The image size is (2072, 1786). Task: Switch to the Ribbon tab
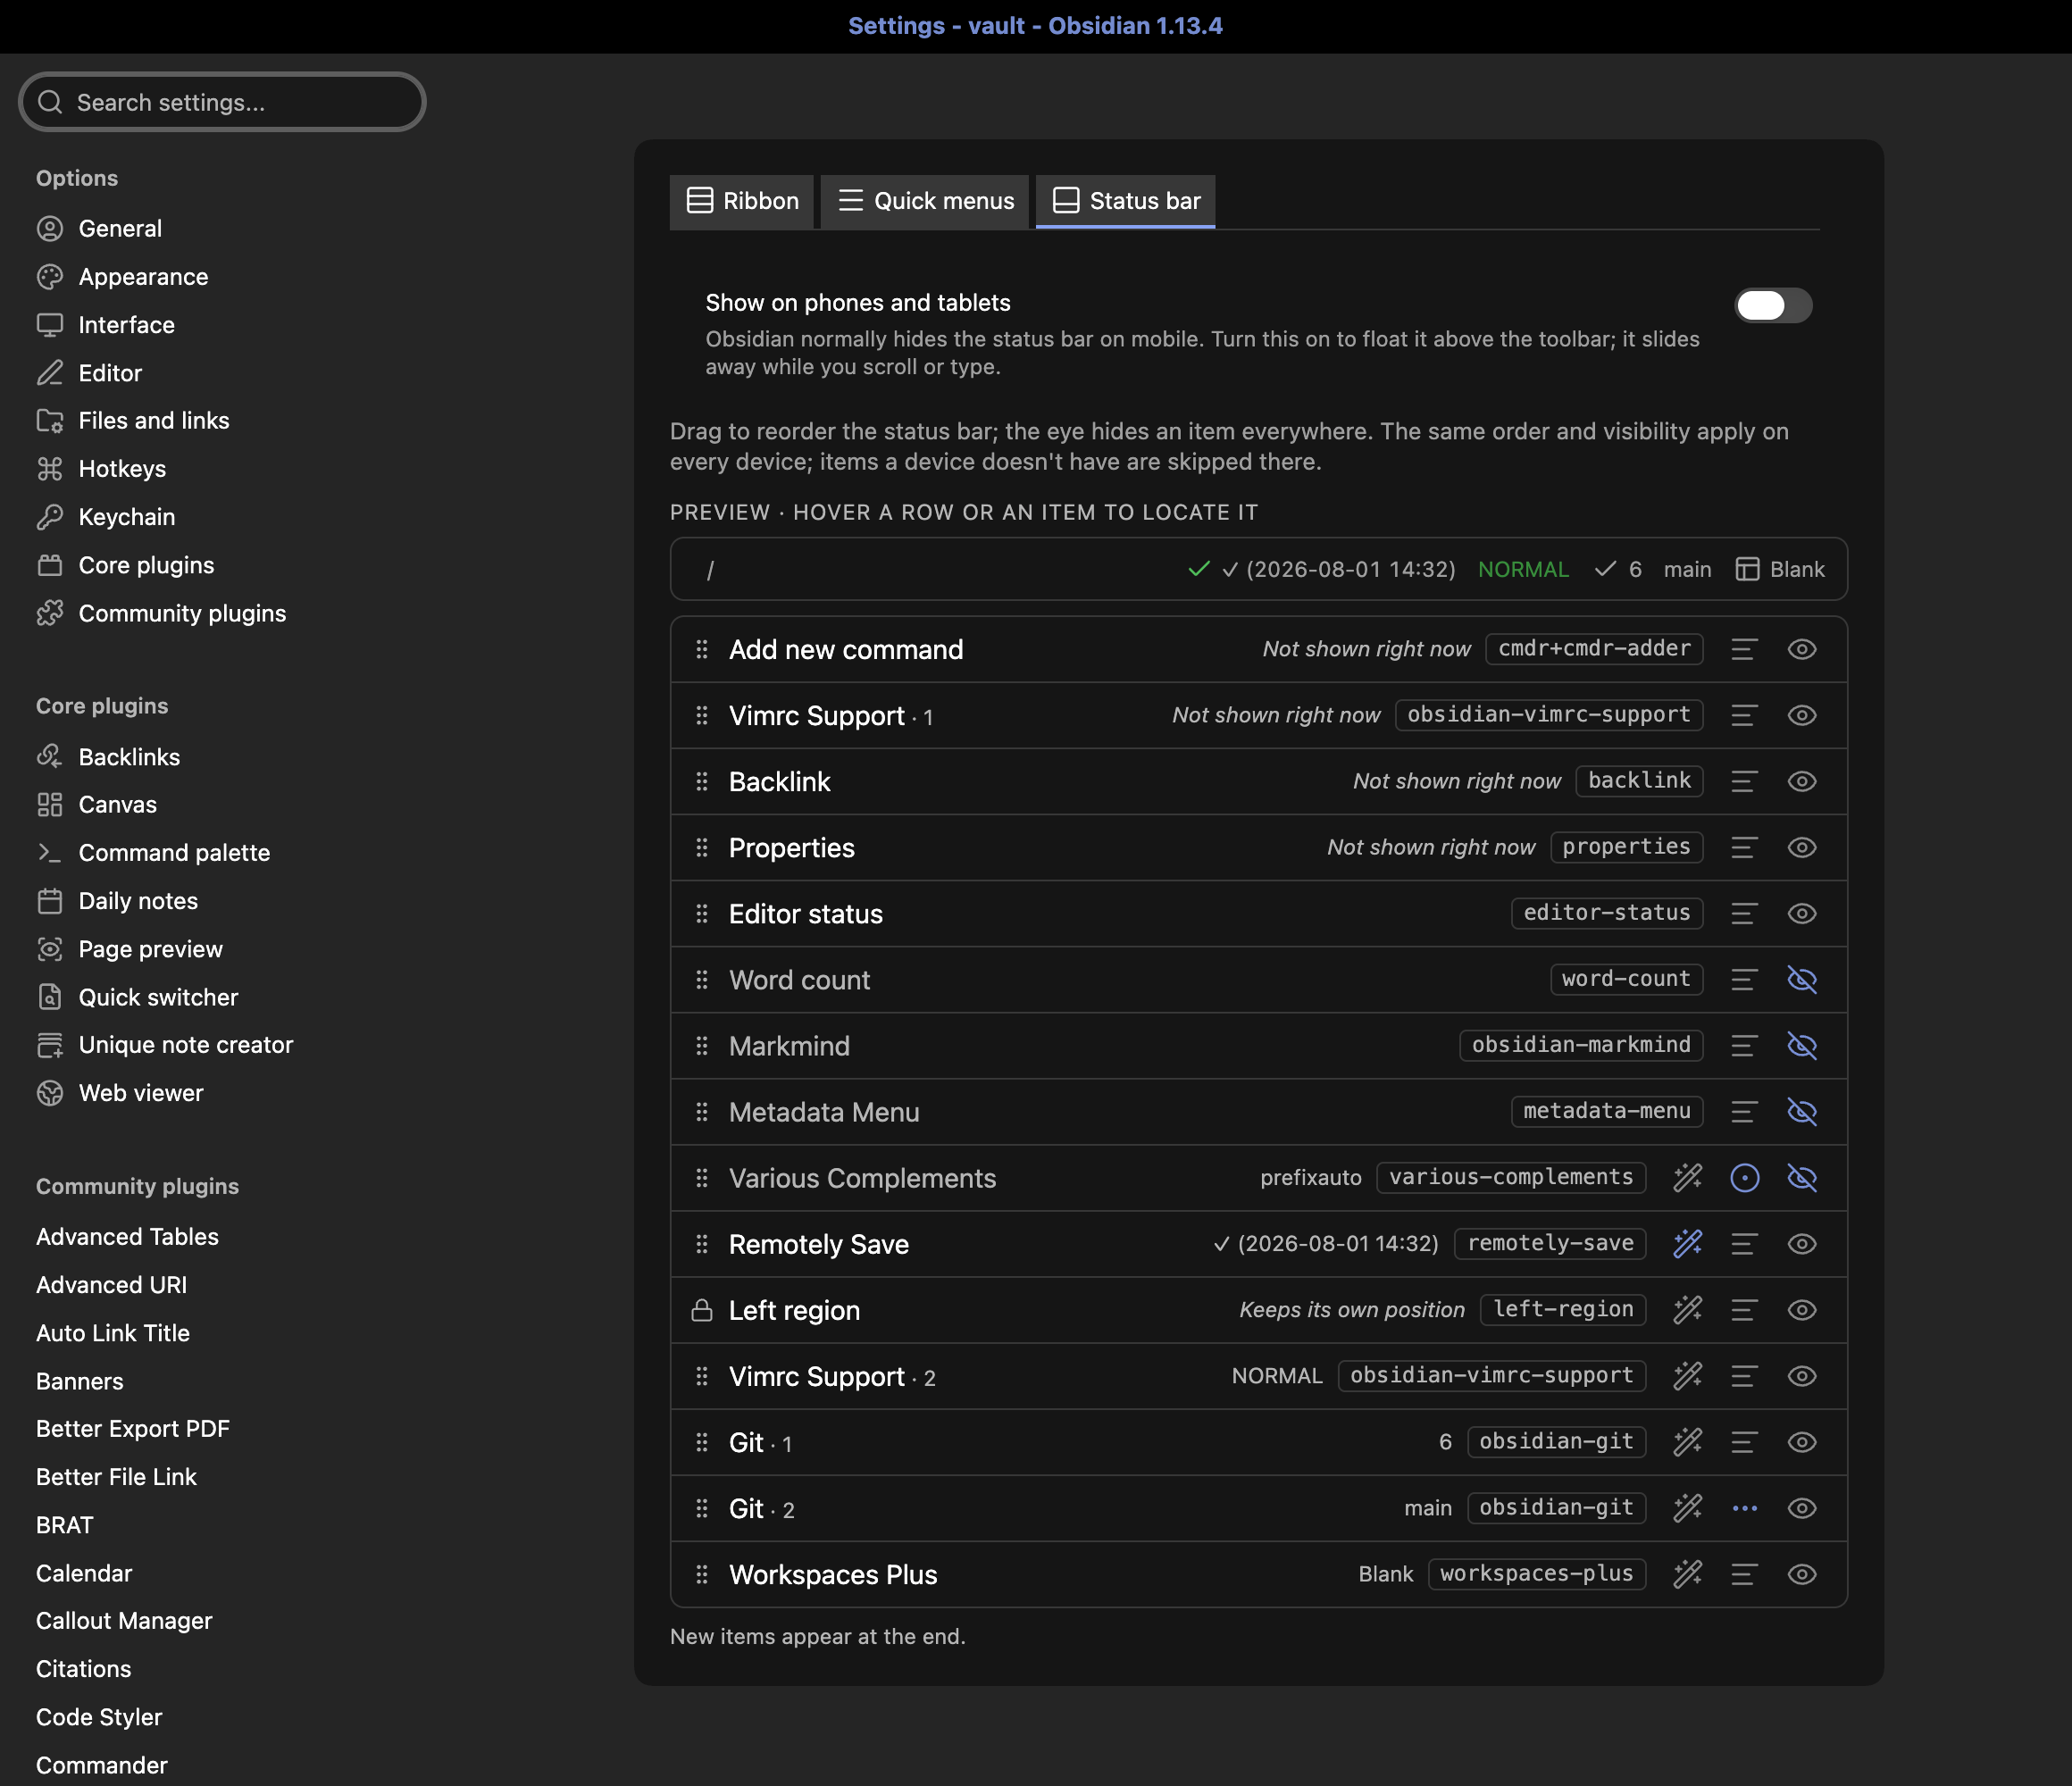(x=742, y=201)
